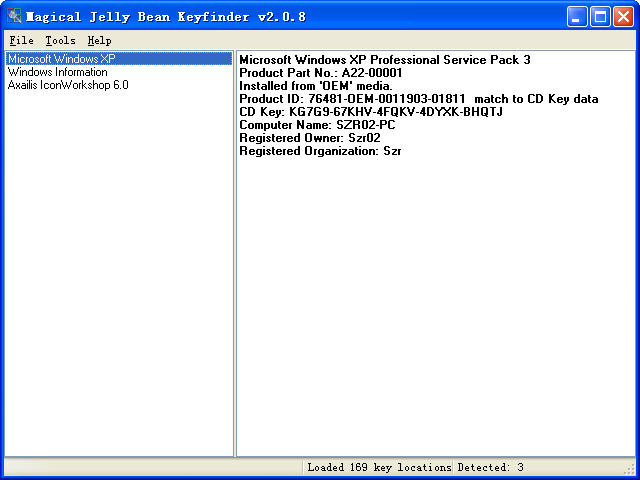Screen dimensions: 640x480
Task: Maximize the Keyfinder window
Action: (600, 17)
